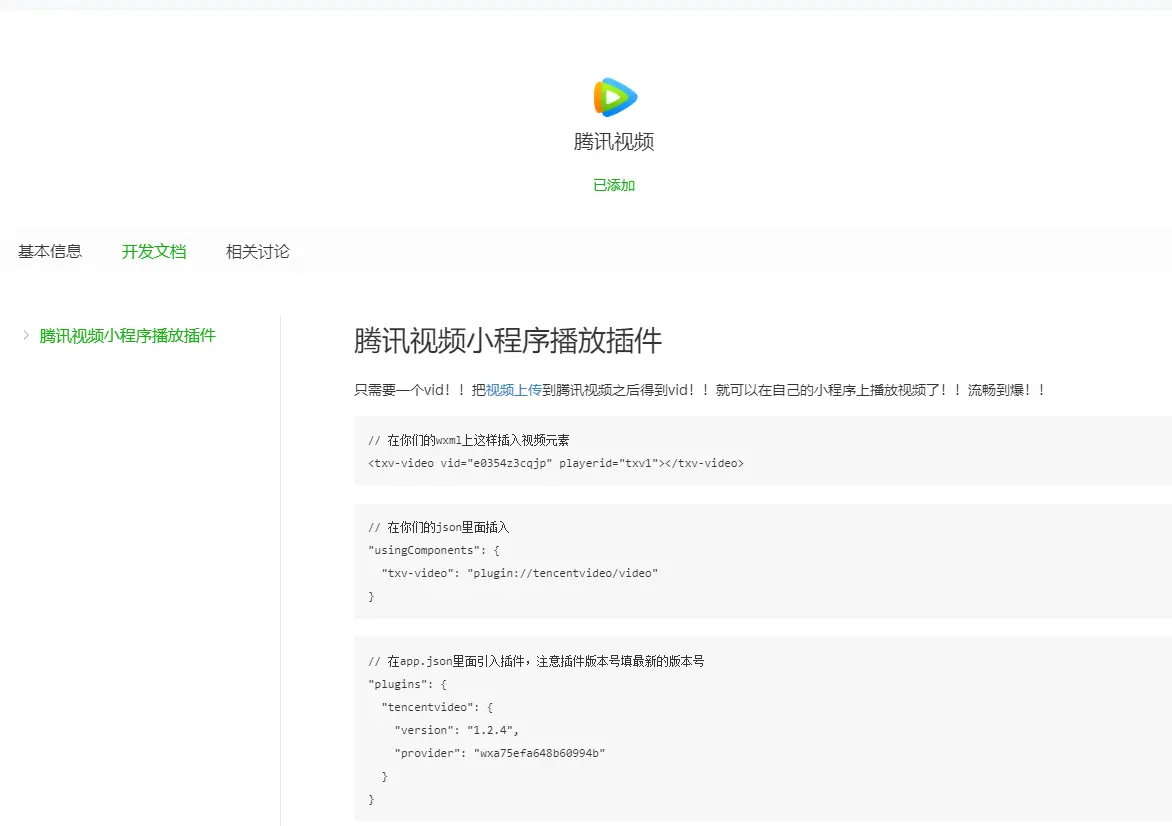Click the "version": "1.2.4" code line
This screenshot has height=826, width=1172.
pyautogui.click(x=457, y=730)
